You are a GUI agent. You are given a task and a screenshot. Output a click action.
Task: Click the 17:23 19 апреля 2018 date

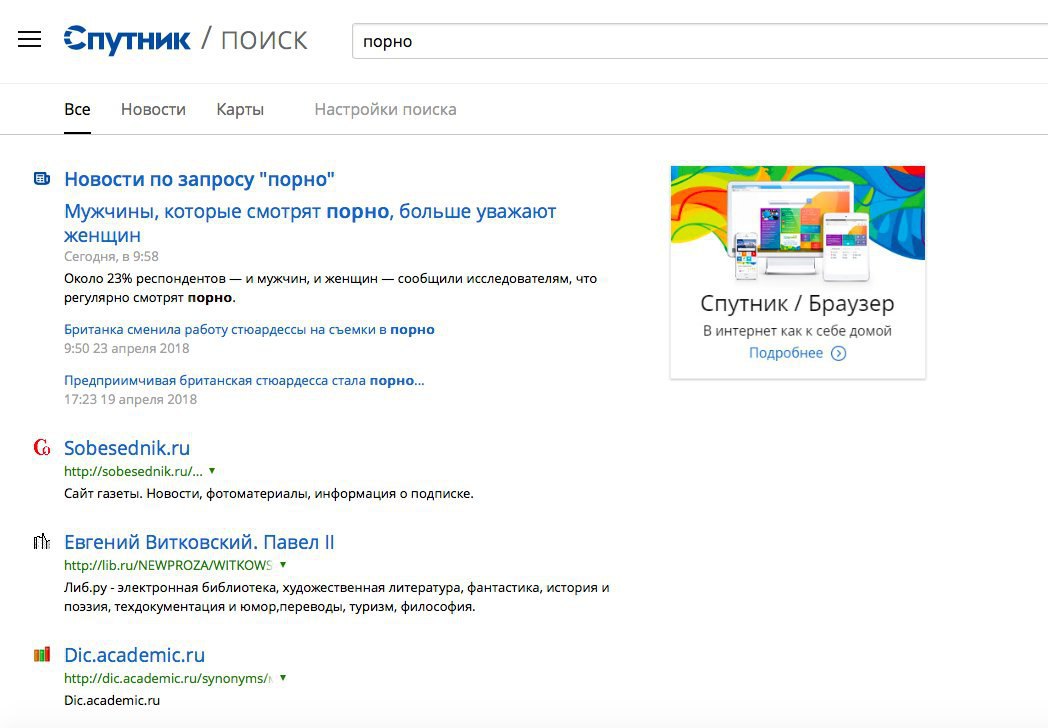tap(130, 400)
